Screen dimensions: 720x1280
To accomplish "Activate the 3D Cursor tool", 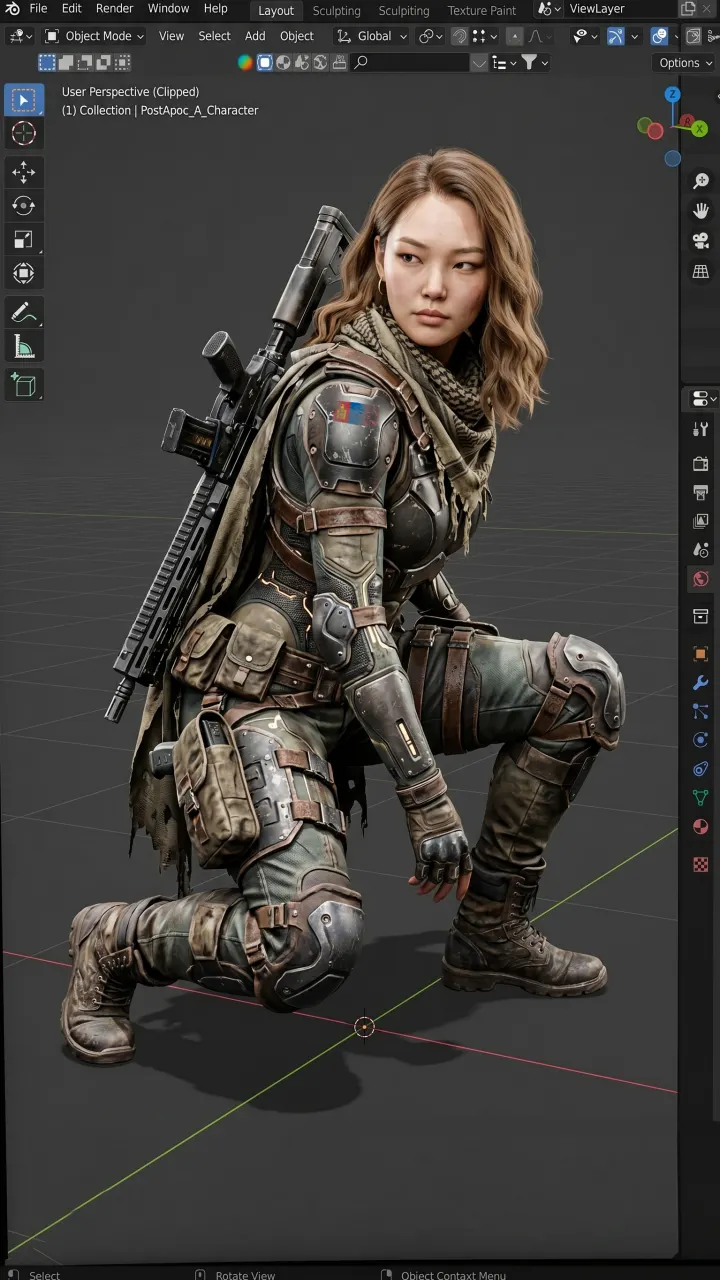I will tap(23, 134).
